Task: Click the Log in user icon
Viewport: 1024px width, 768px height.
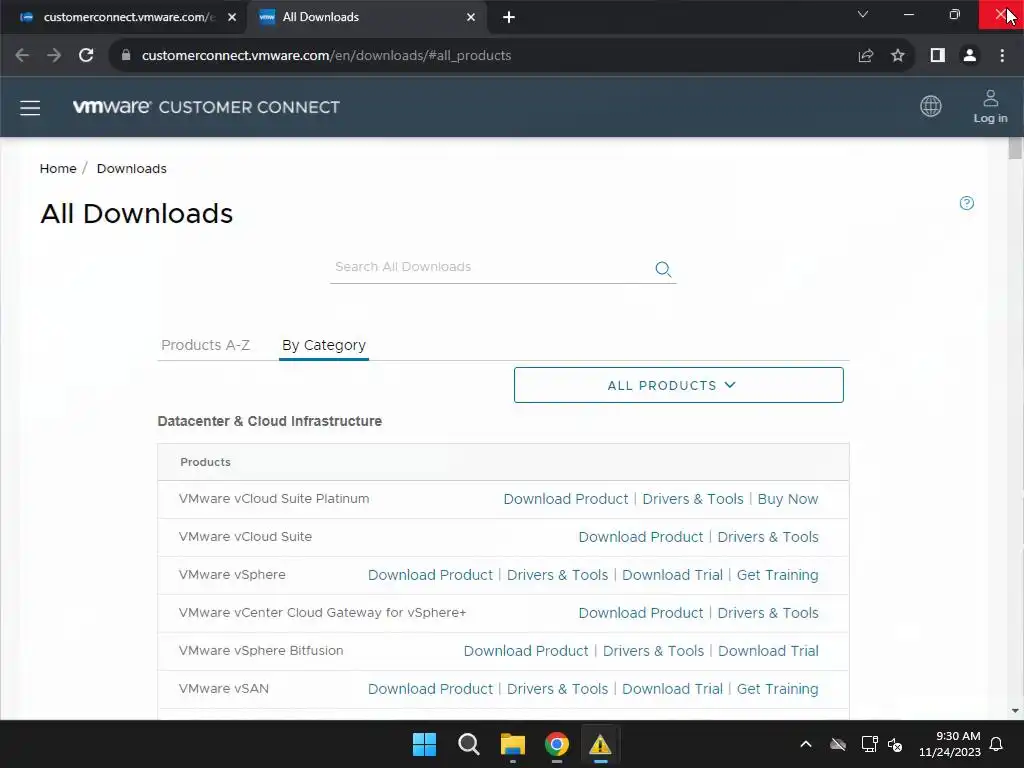Action: click(x=990, y=106)
